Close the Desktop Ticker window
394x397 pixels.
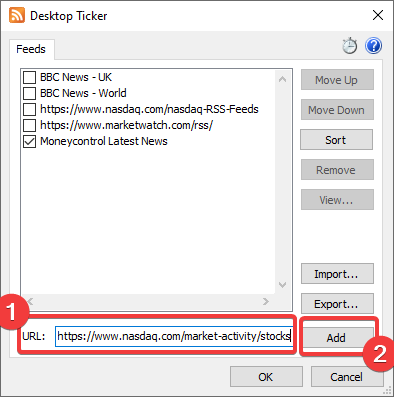[378, 15]
